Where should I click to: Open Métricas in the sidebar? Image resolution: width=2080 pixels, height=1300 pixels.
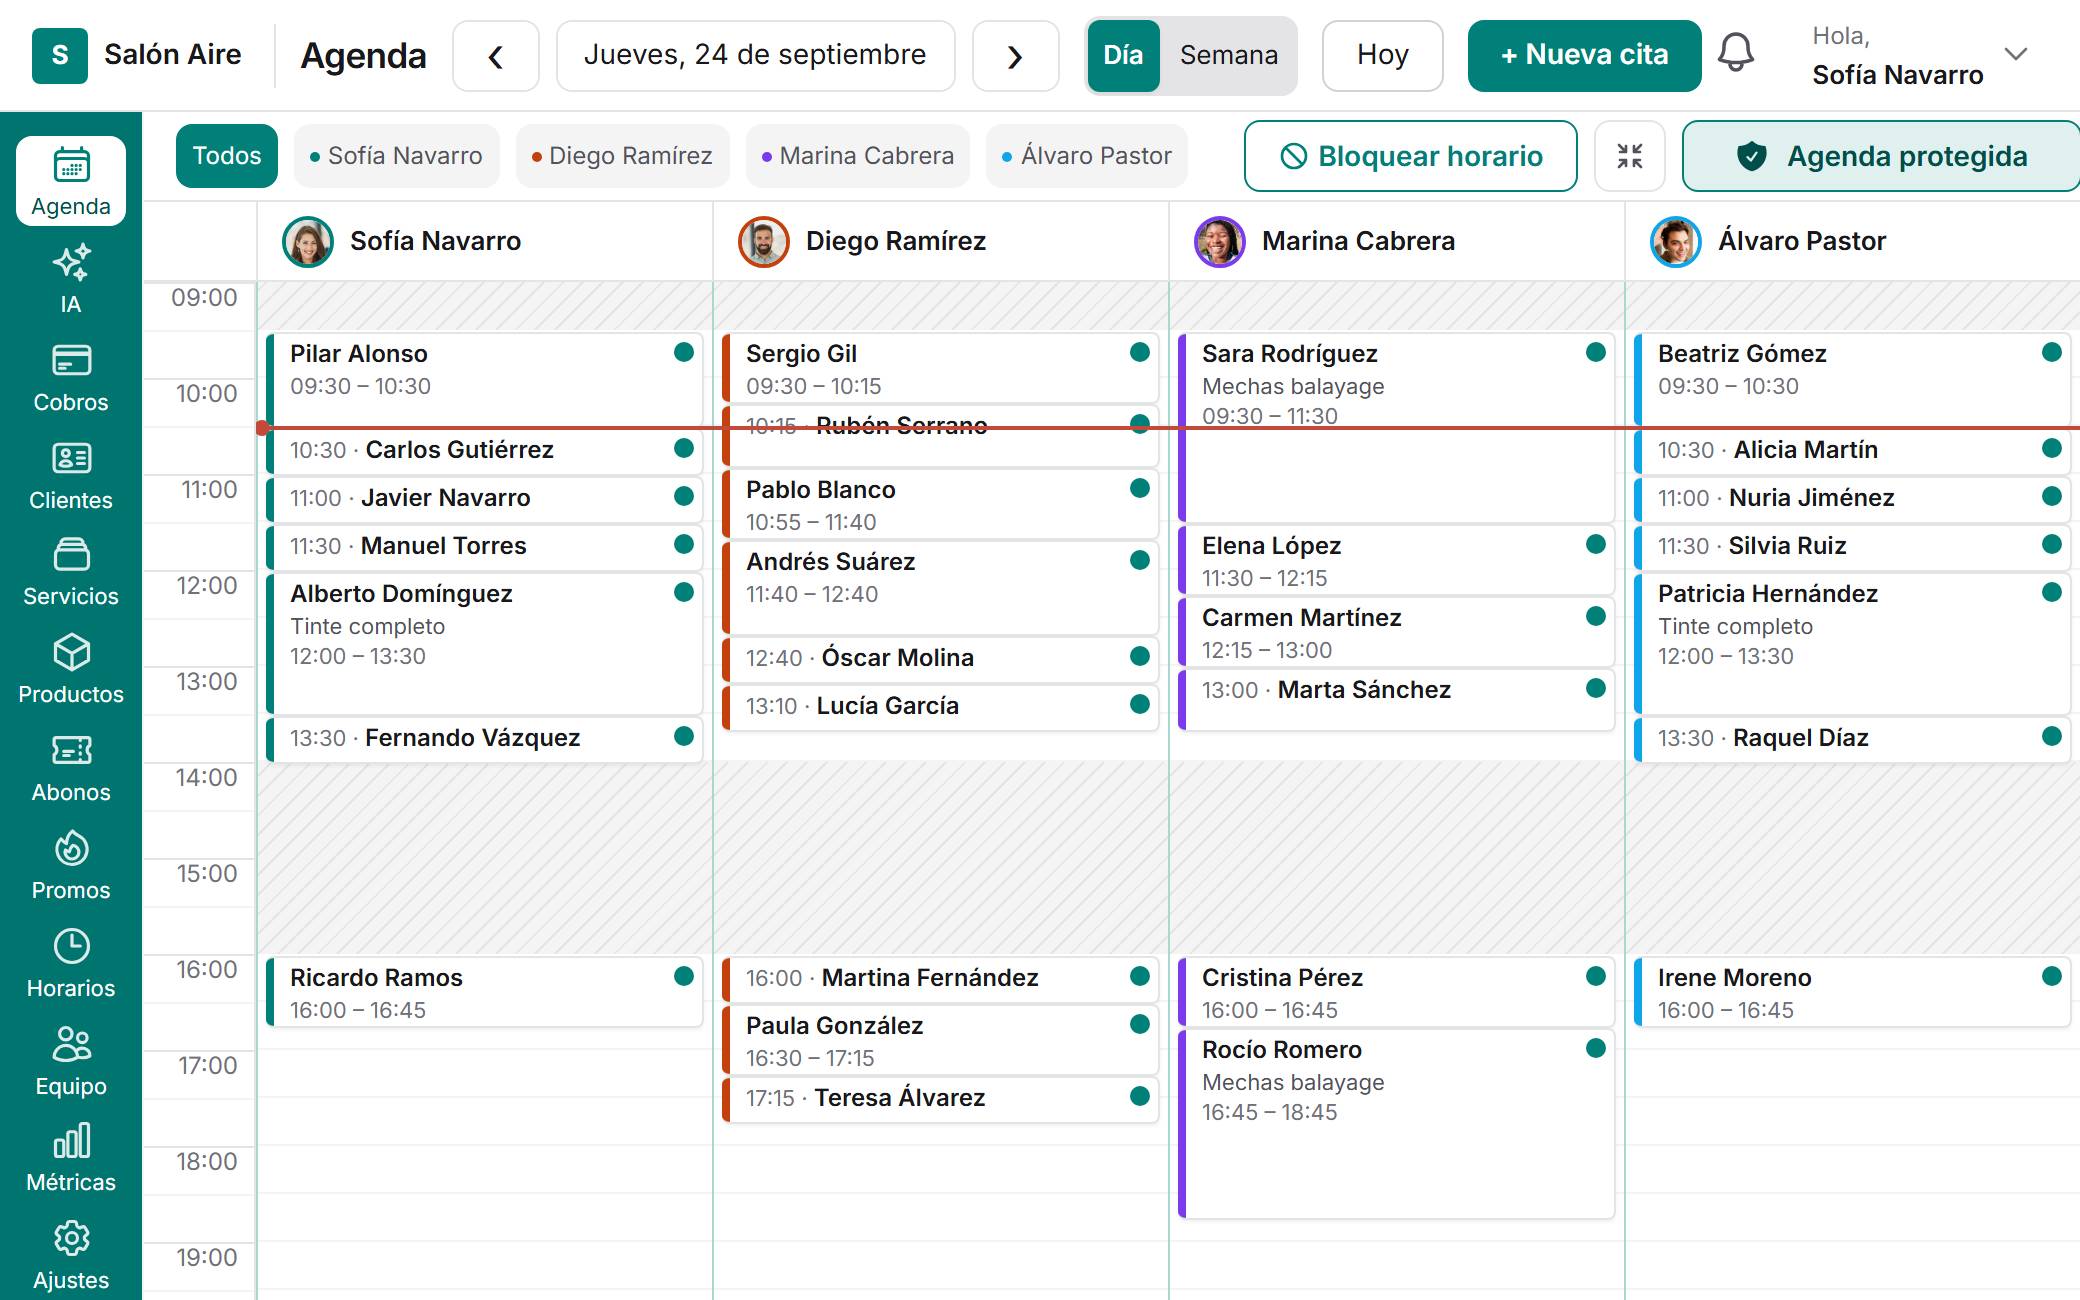tap(70, 1159)
